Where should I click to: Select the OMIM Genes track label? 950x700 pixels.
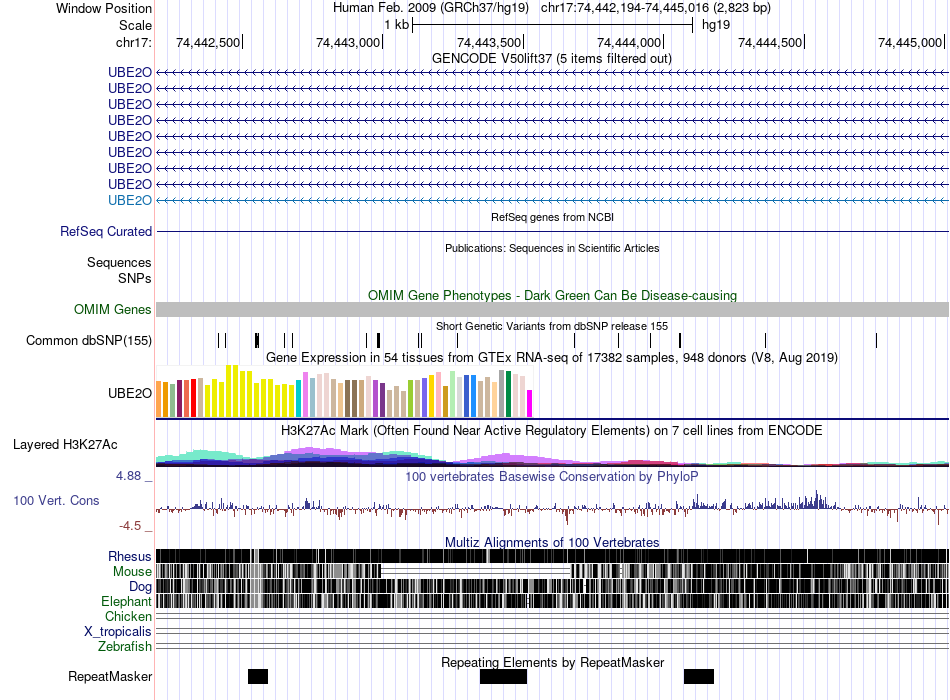(x=113, y=310)
